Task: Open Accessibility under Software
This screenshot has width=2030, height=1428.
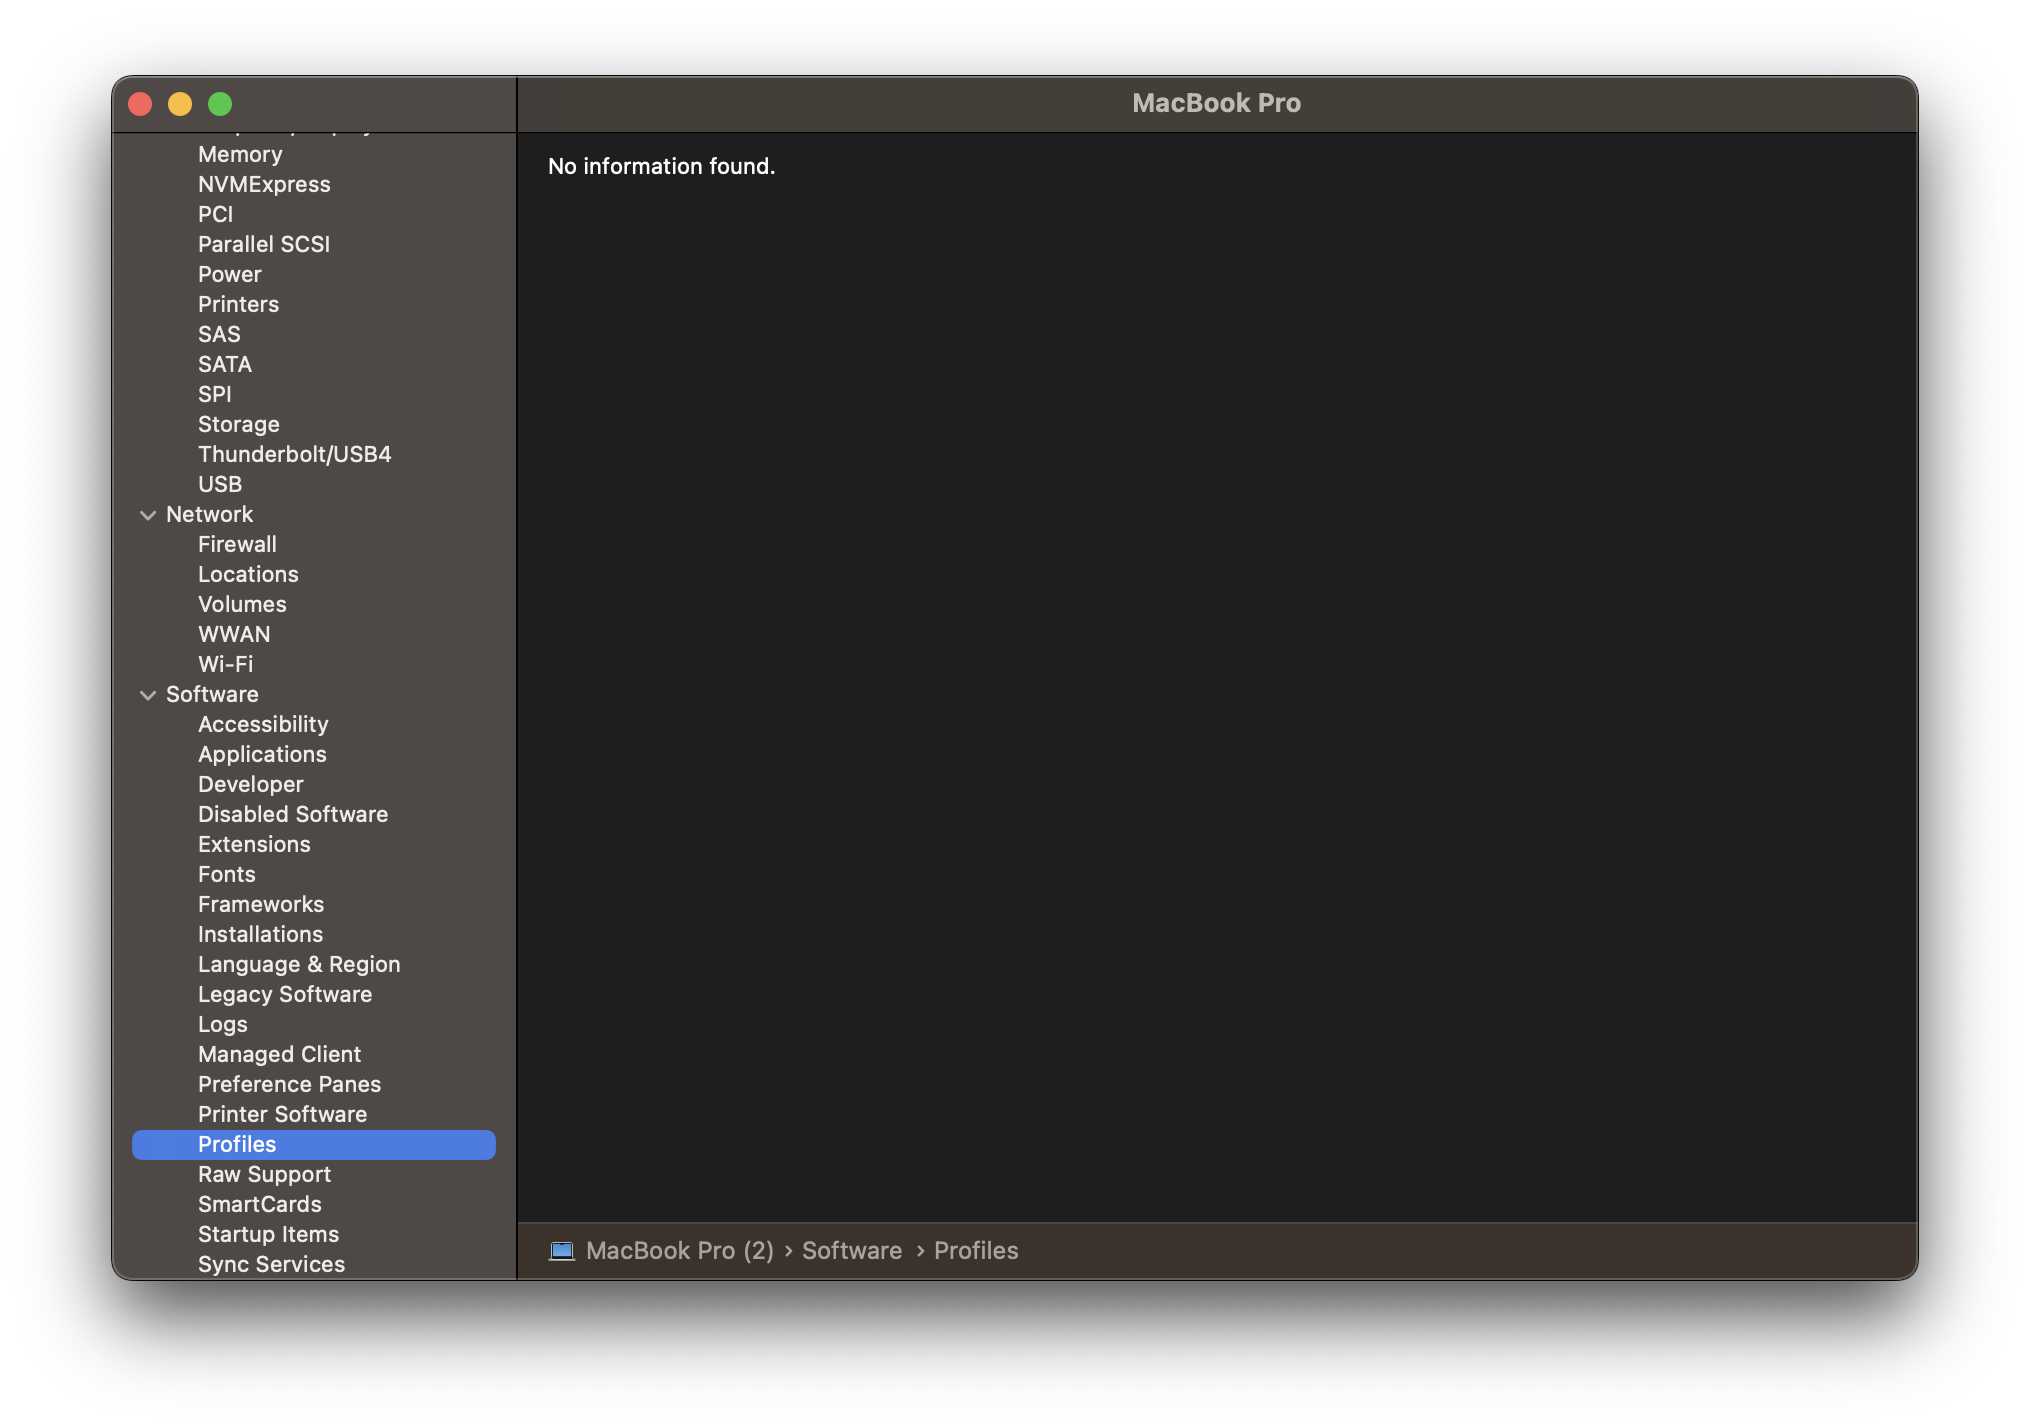Action: 263,724
